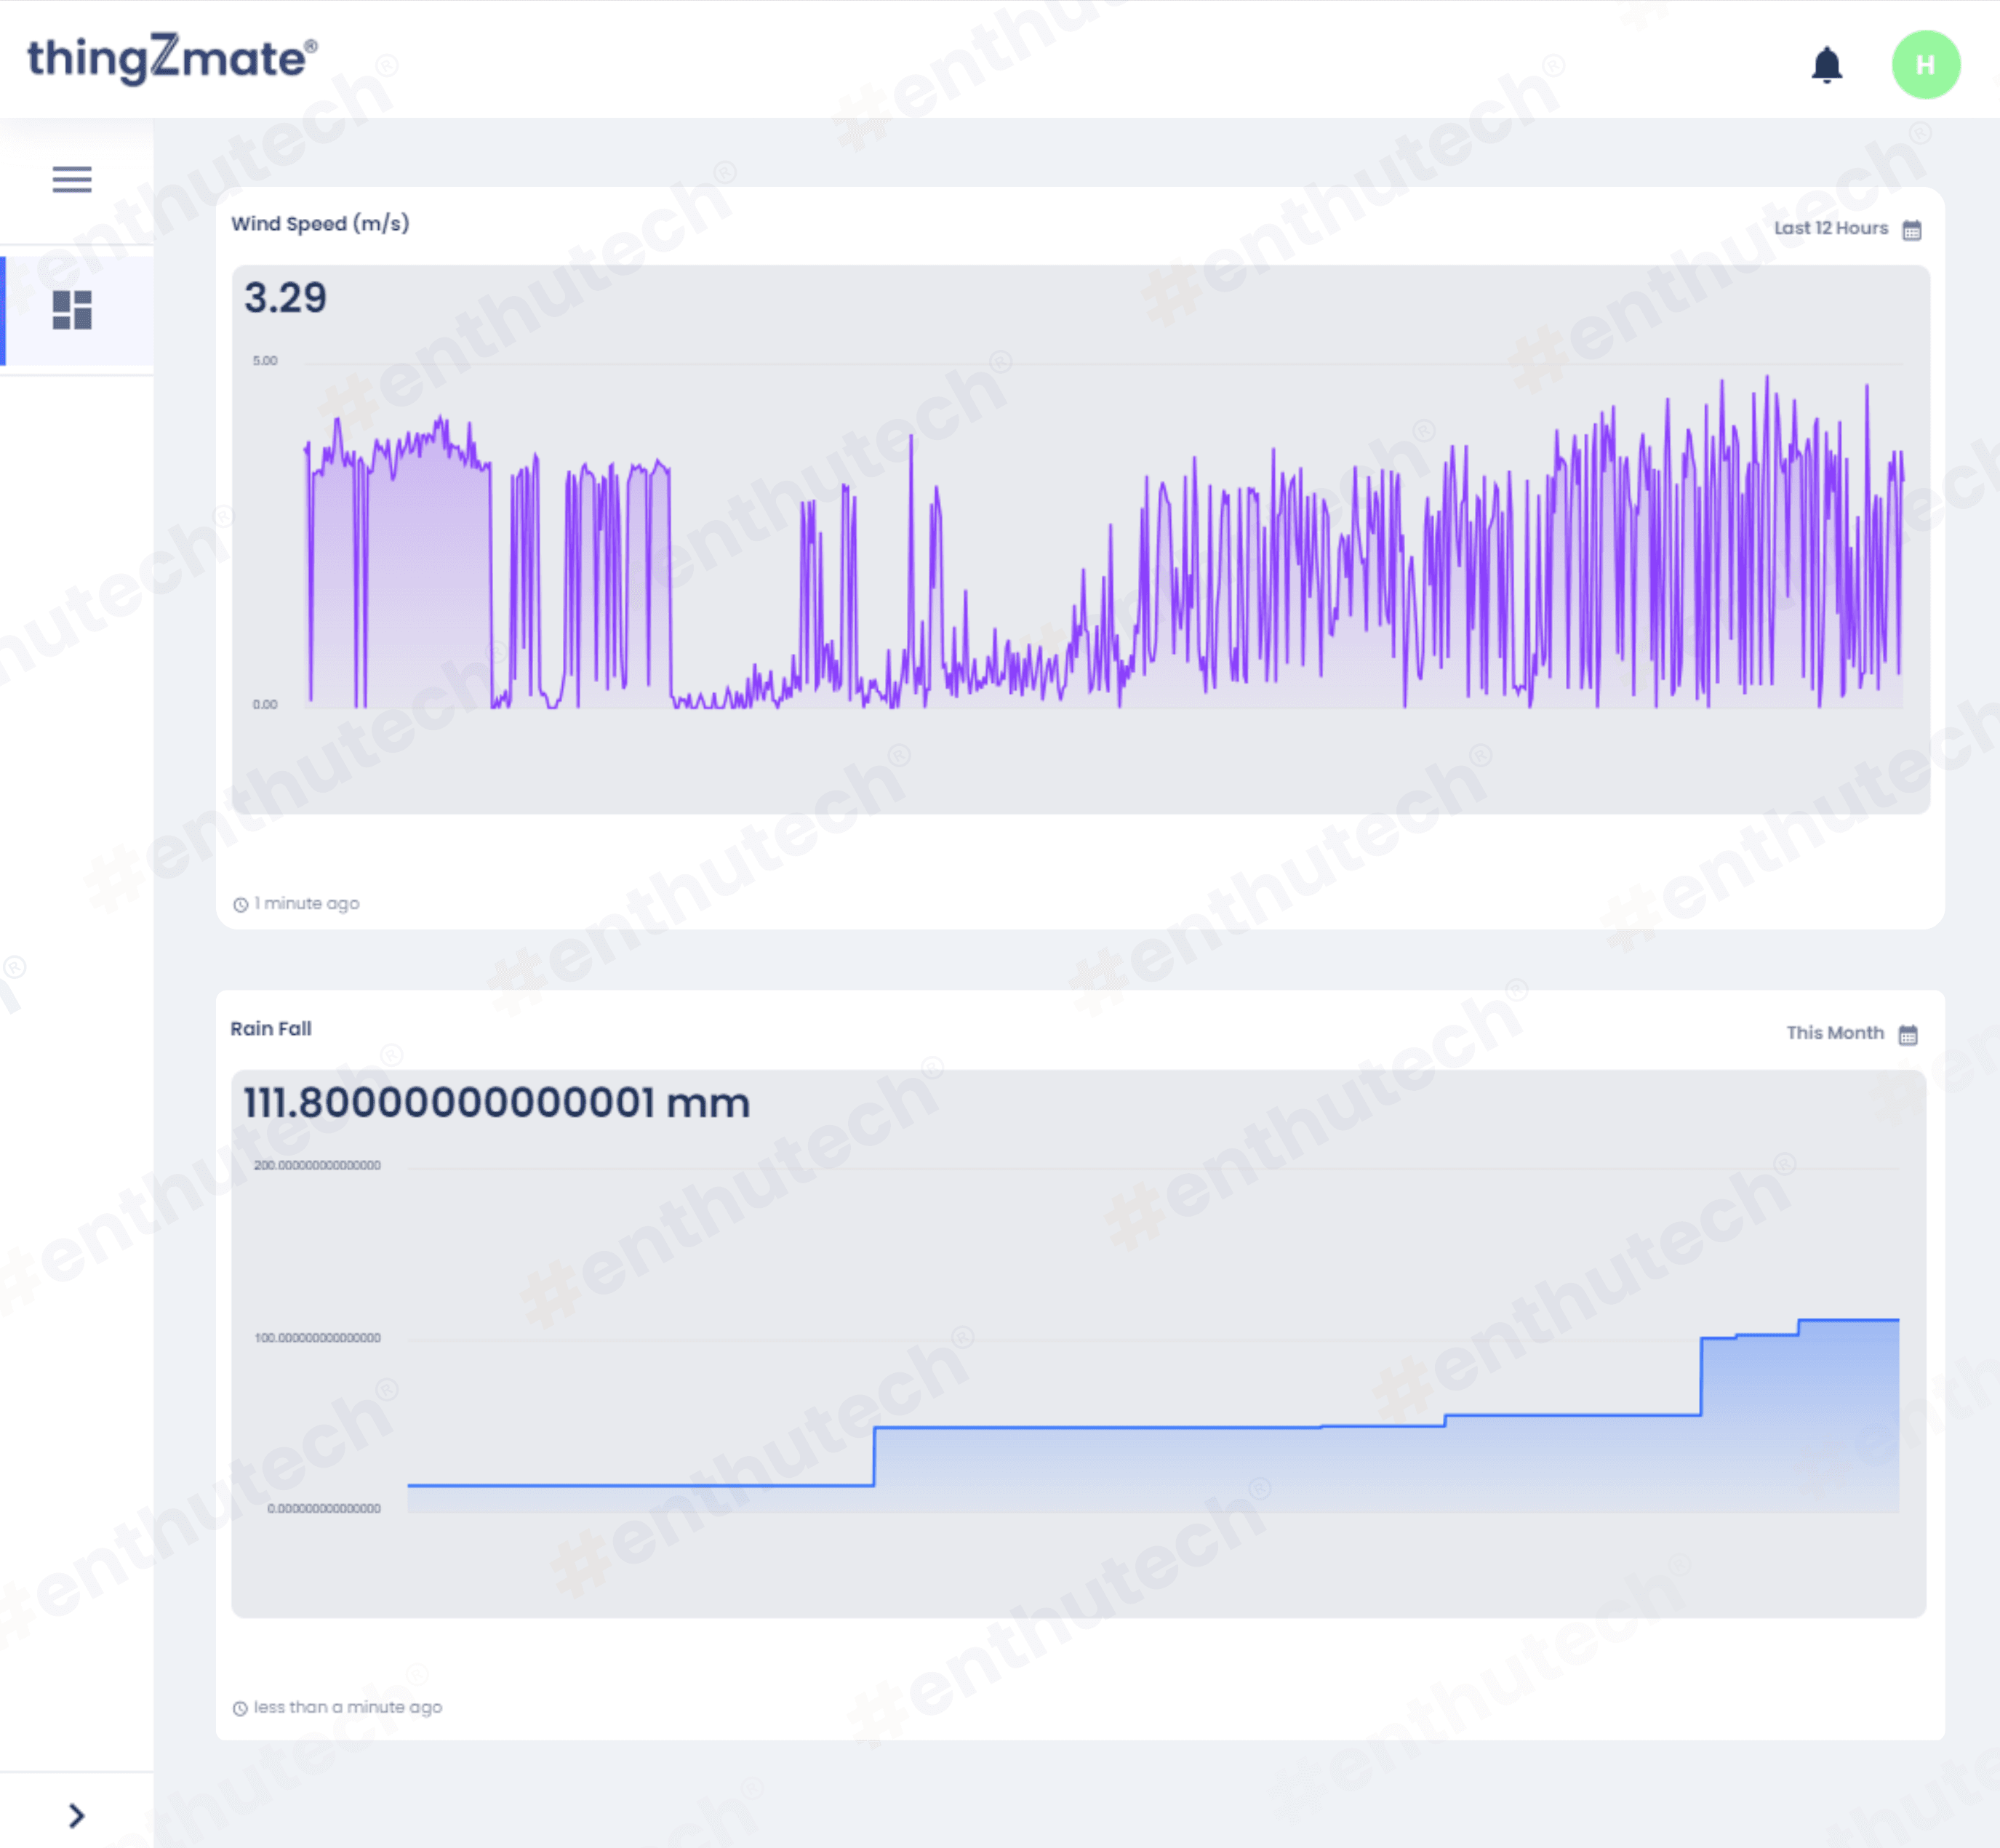Open the notifications bell

(1826, 65)
